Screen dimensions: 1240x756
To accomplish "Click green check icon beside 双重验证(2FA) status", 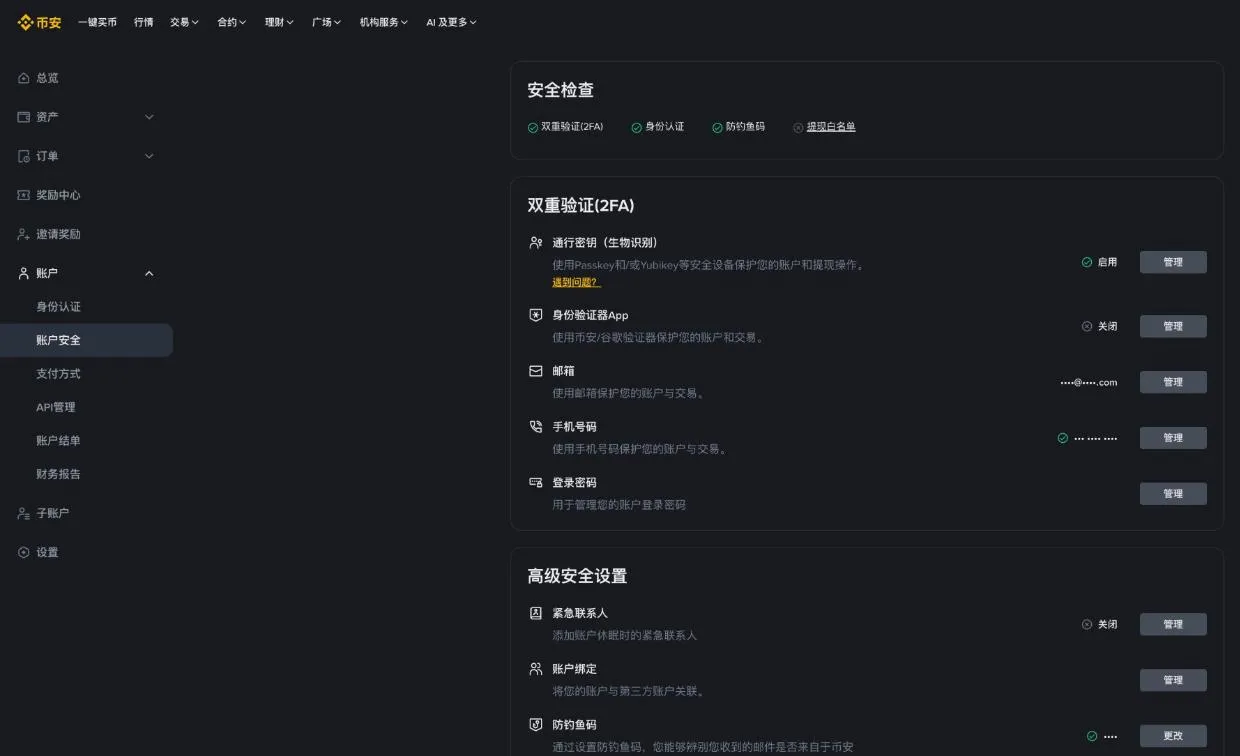I will pos(533,128).
